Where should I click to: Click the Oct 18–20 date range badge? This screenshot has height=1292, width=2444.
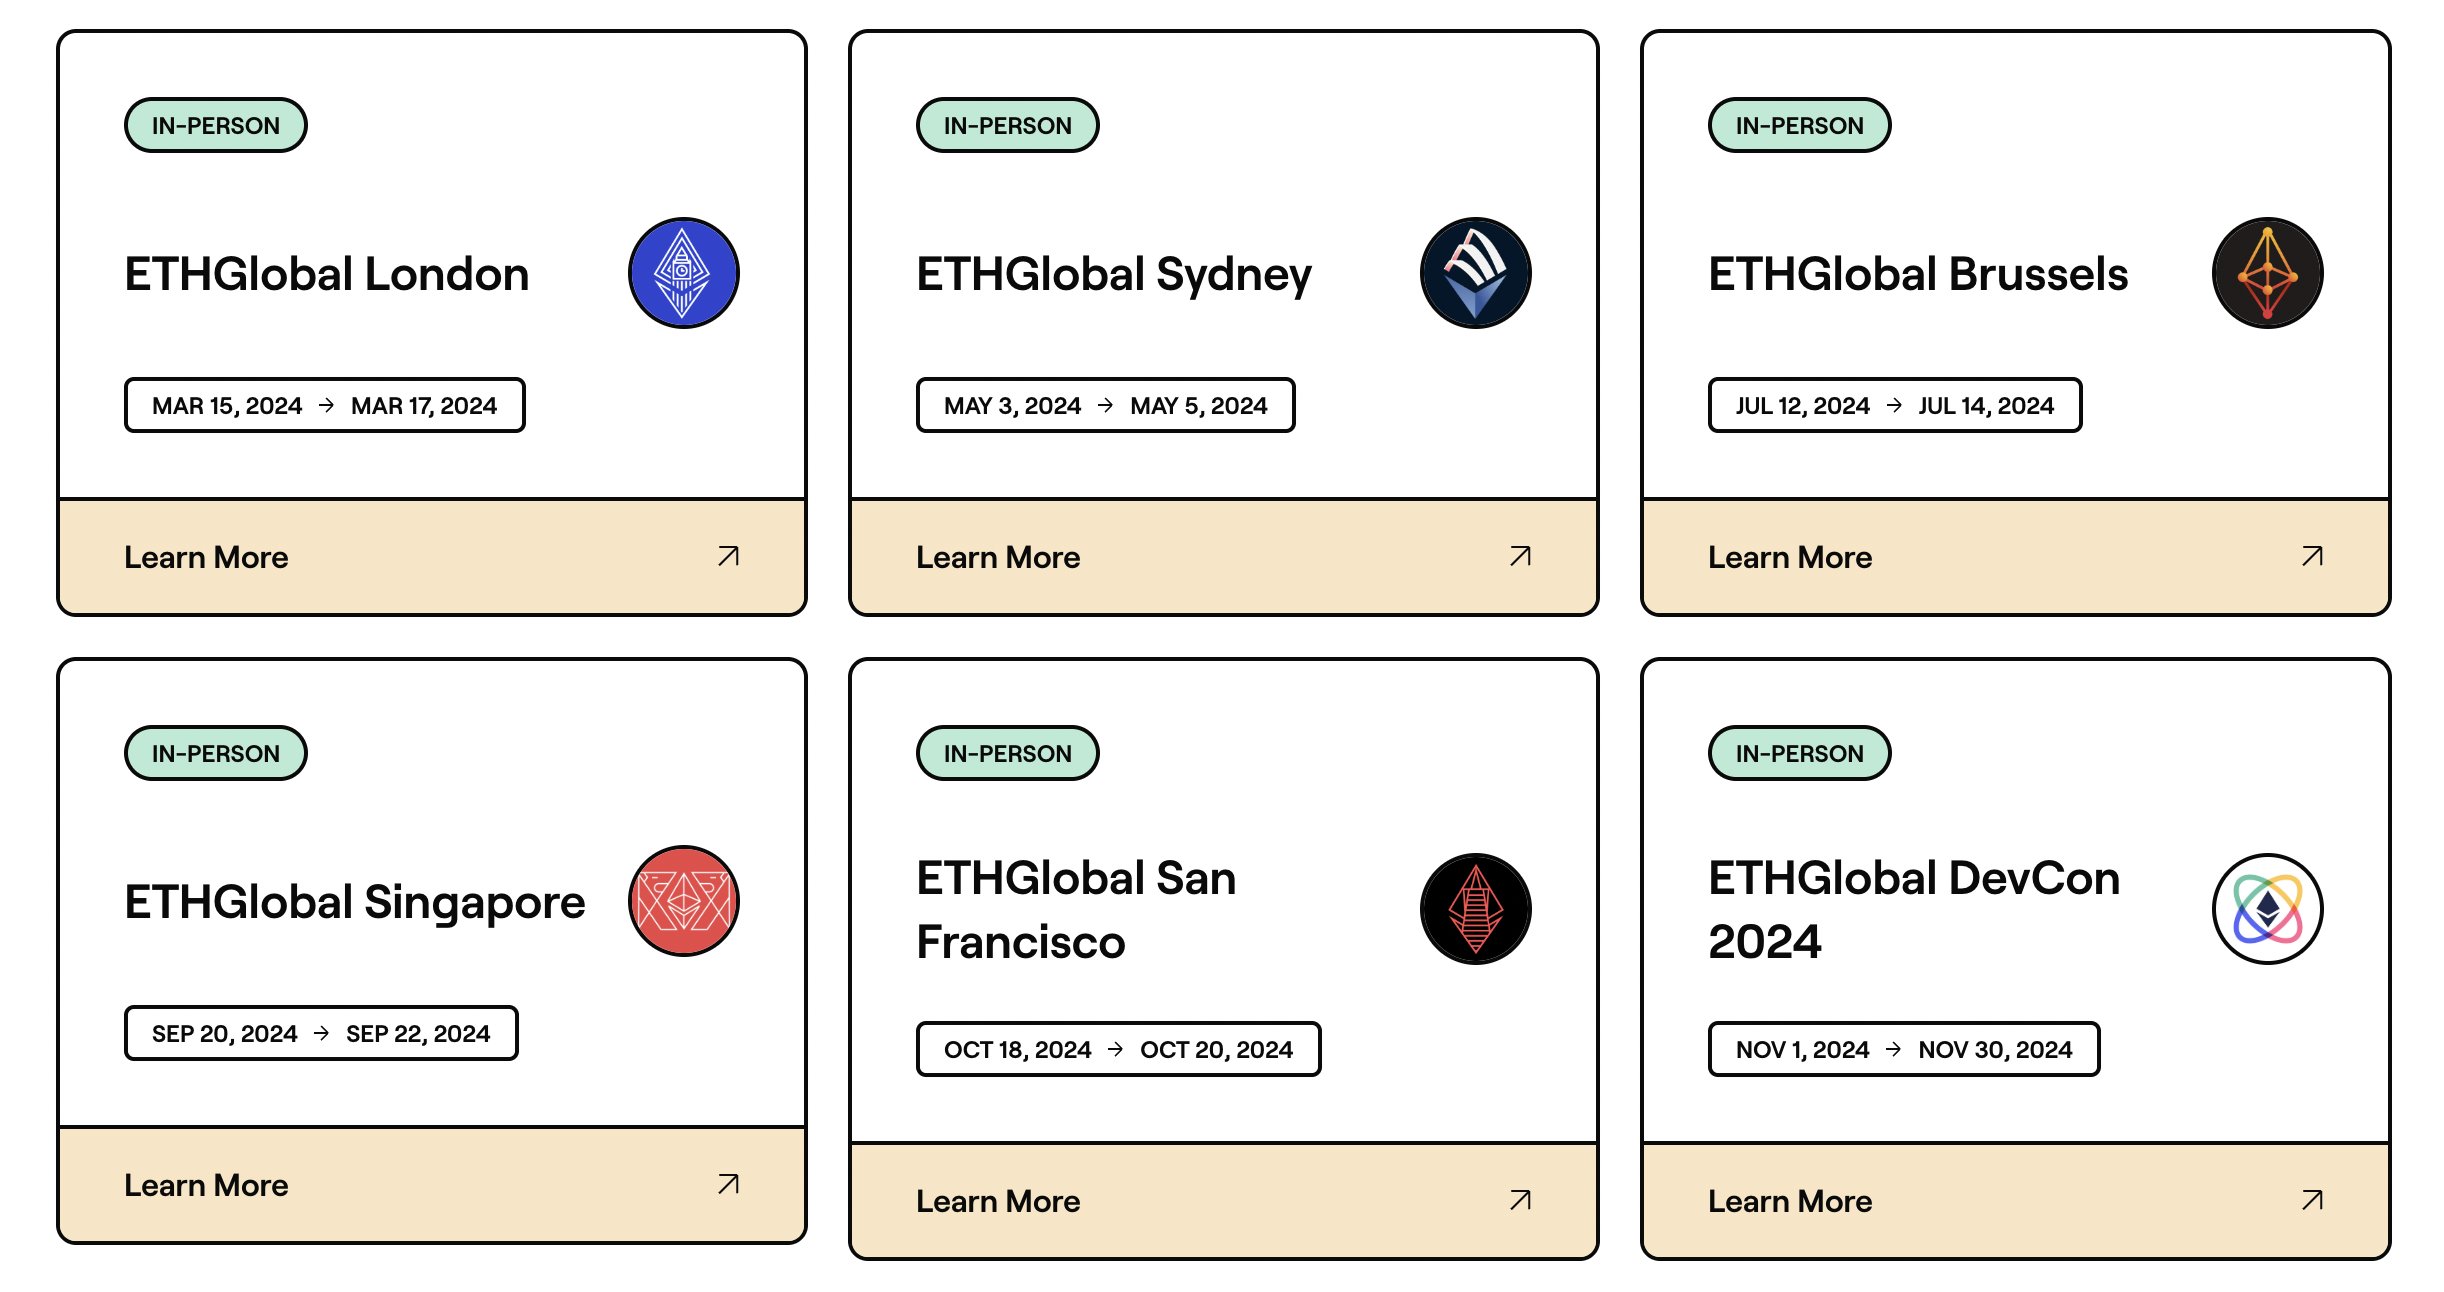(1118, 1049)
